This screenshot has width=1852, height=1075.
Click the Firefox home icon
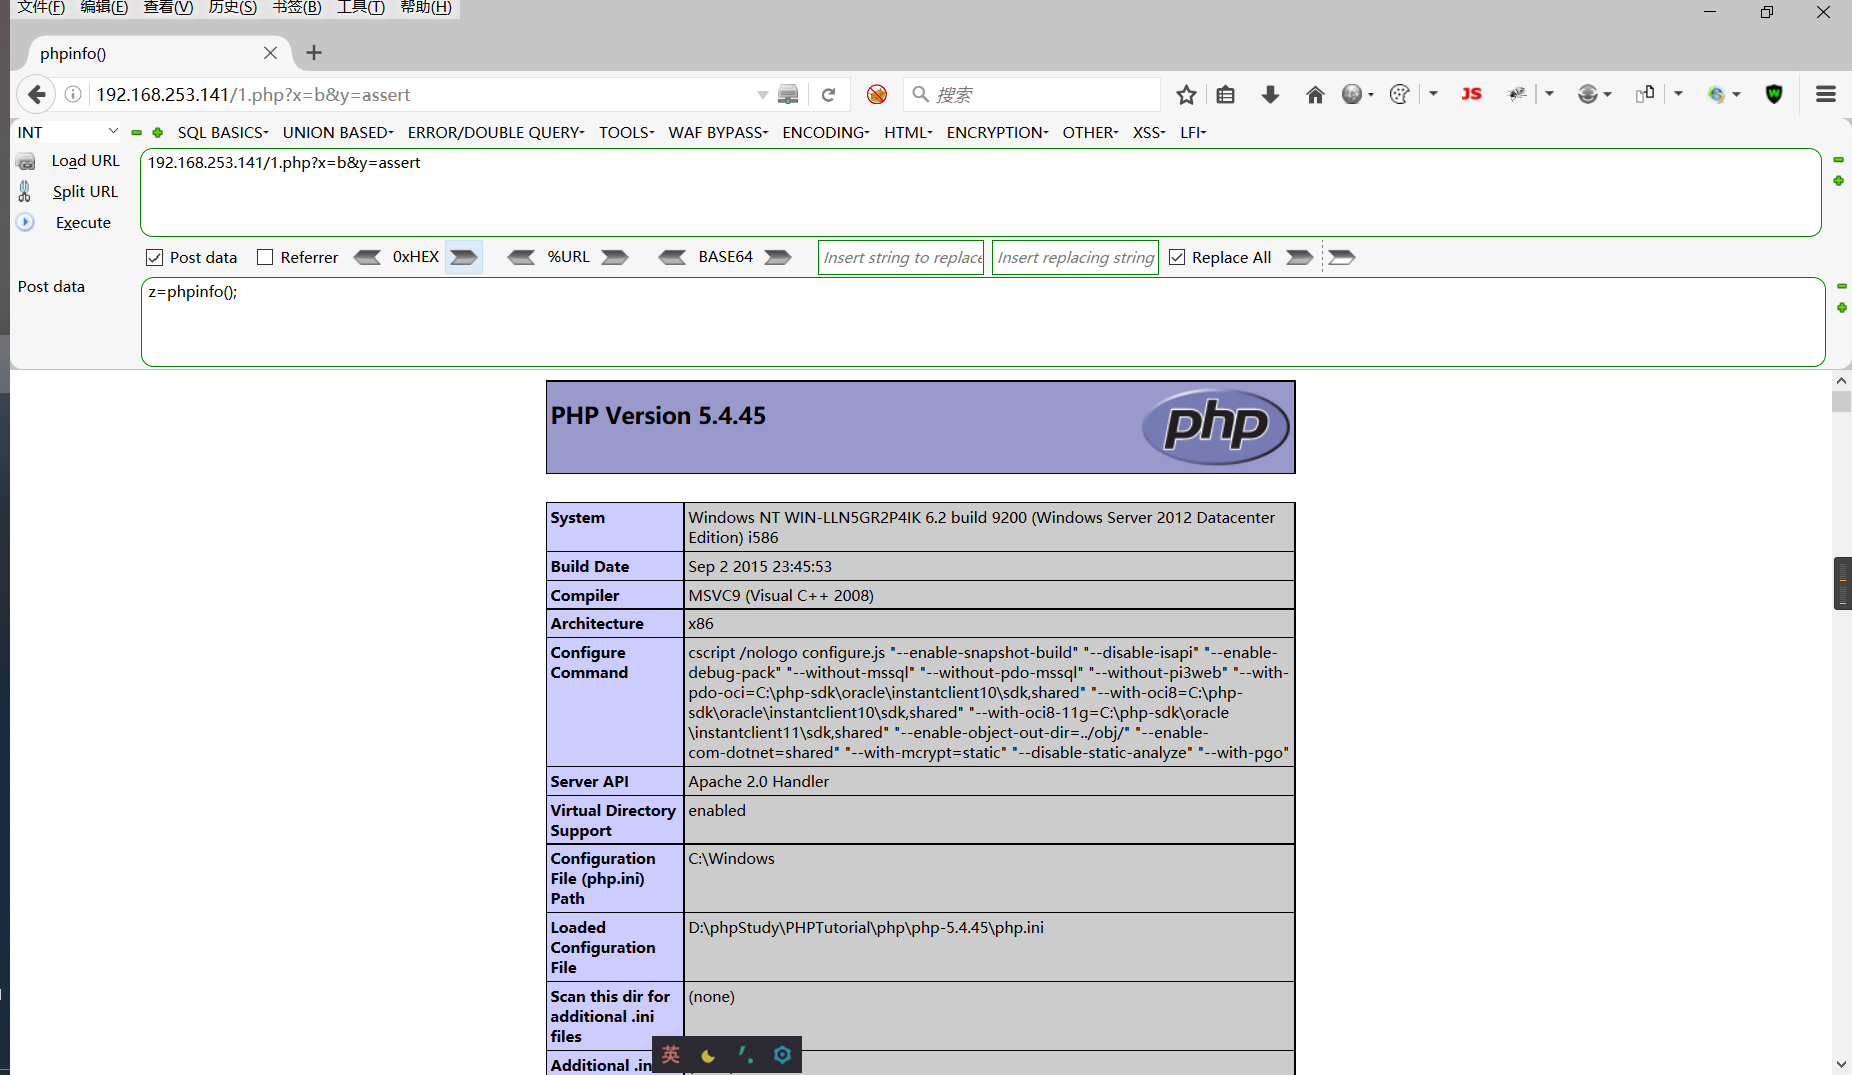coord(1315,94)
